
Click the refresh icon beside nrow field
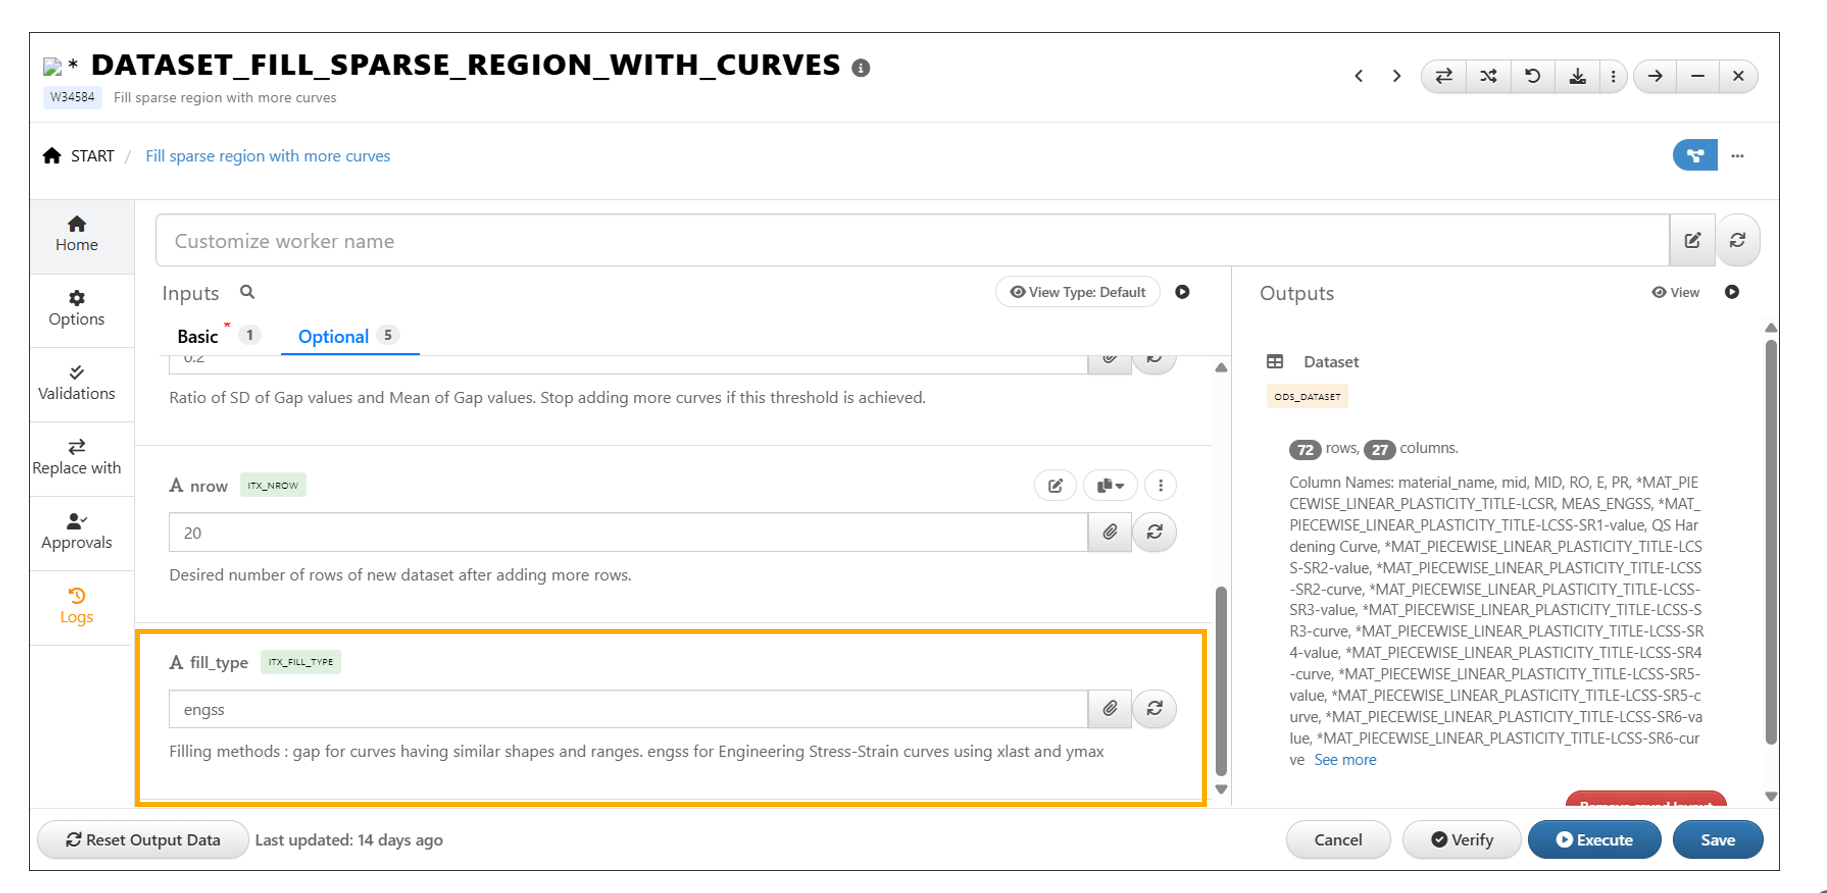(1155, 532)
